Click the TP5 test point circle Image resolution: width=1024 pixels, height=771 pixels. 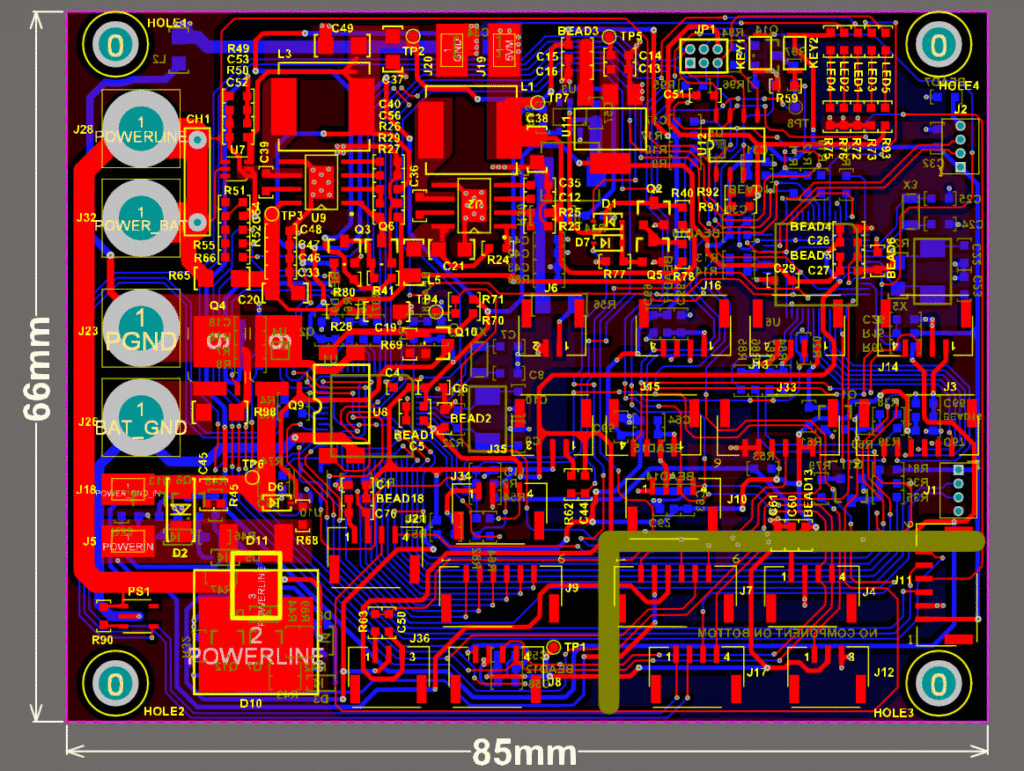click(x=607, y=36)
